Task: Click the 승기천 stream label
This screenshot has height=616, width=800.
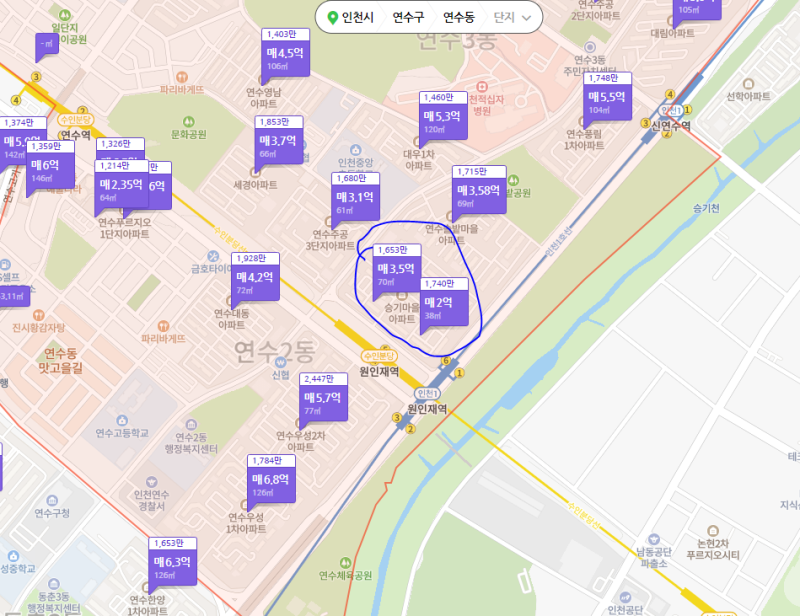Action: tap(707, 208)
